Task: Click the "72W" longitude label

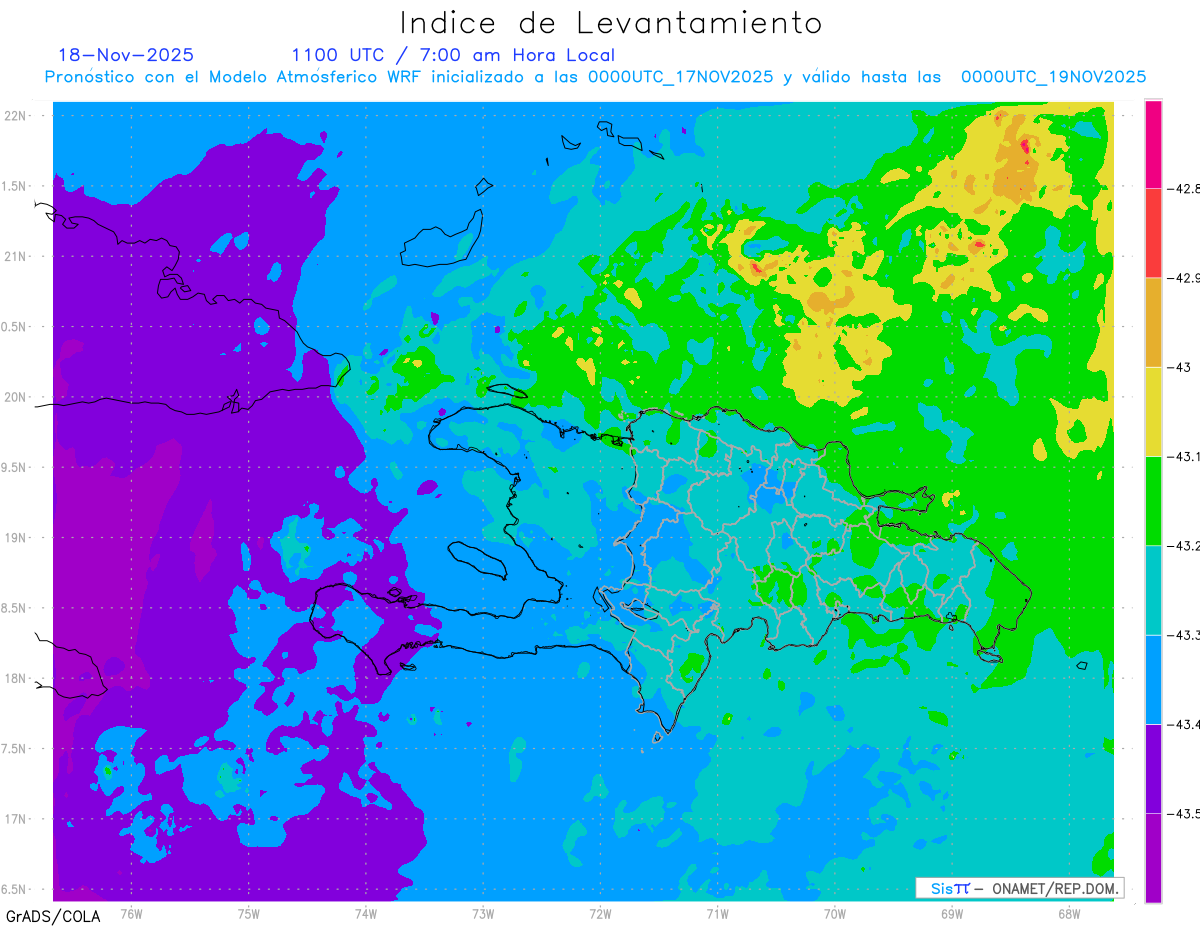Action: [x=600, y=913]
